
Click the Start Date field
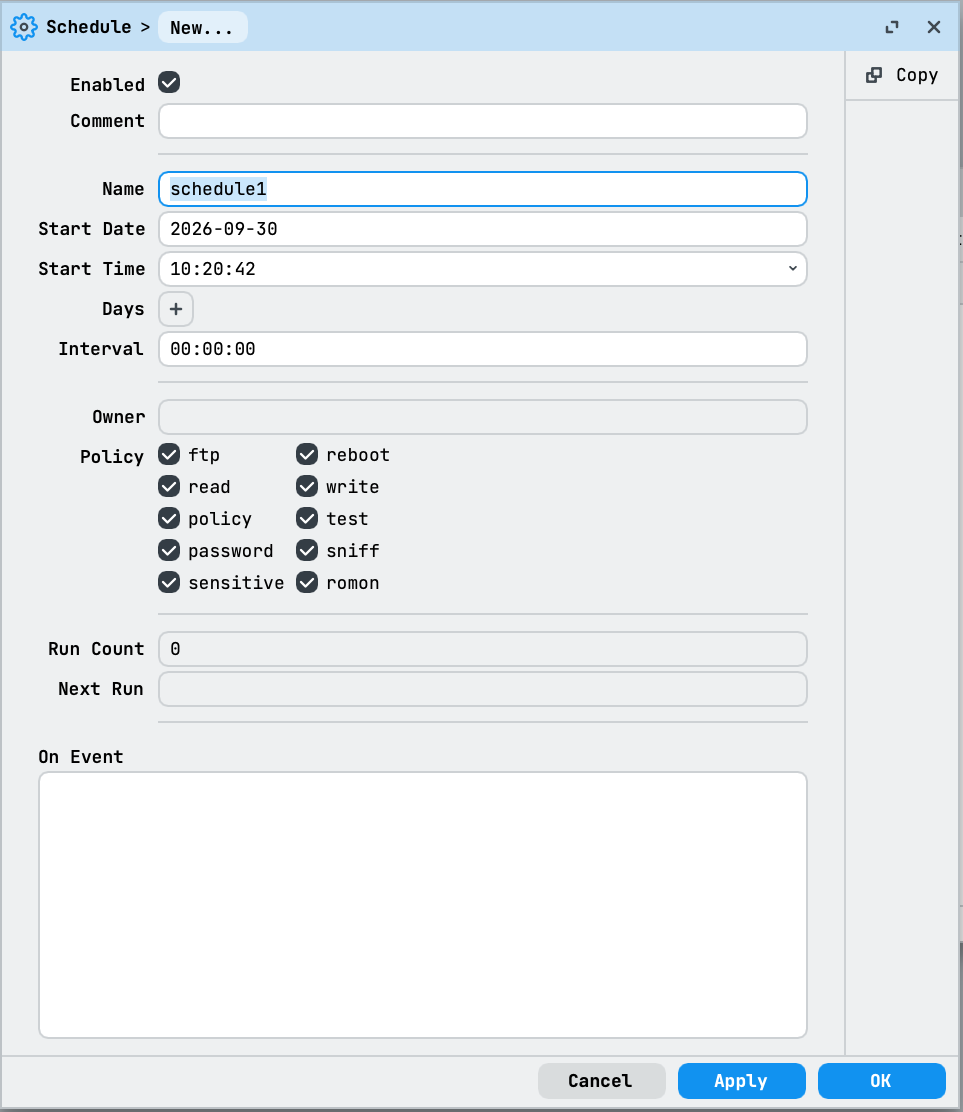[483, 229]
